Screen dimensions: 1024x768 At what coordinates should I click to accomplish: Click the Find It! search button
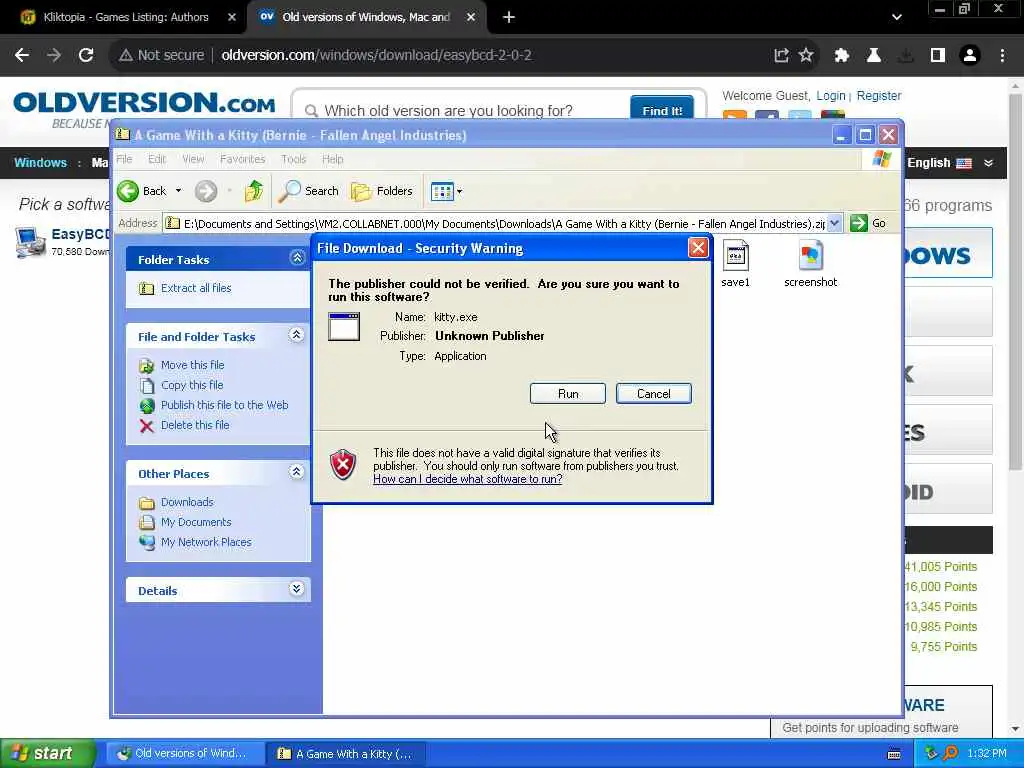662,110
